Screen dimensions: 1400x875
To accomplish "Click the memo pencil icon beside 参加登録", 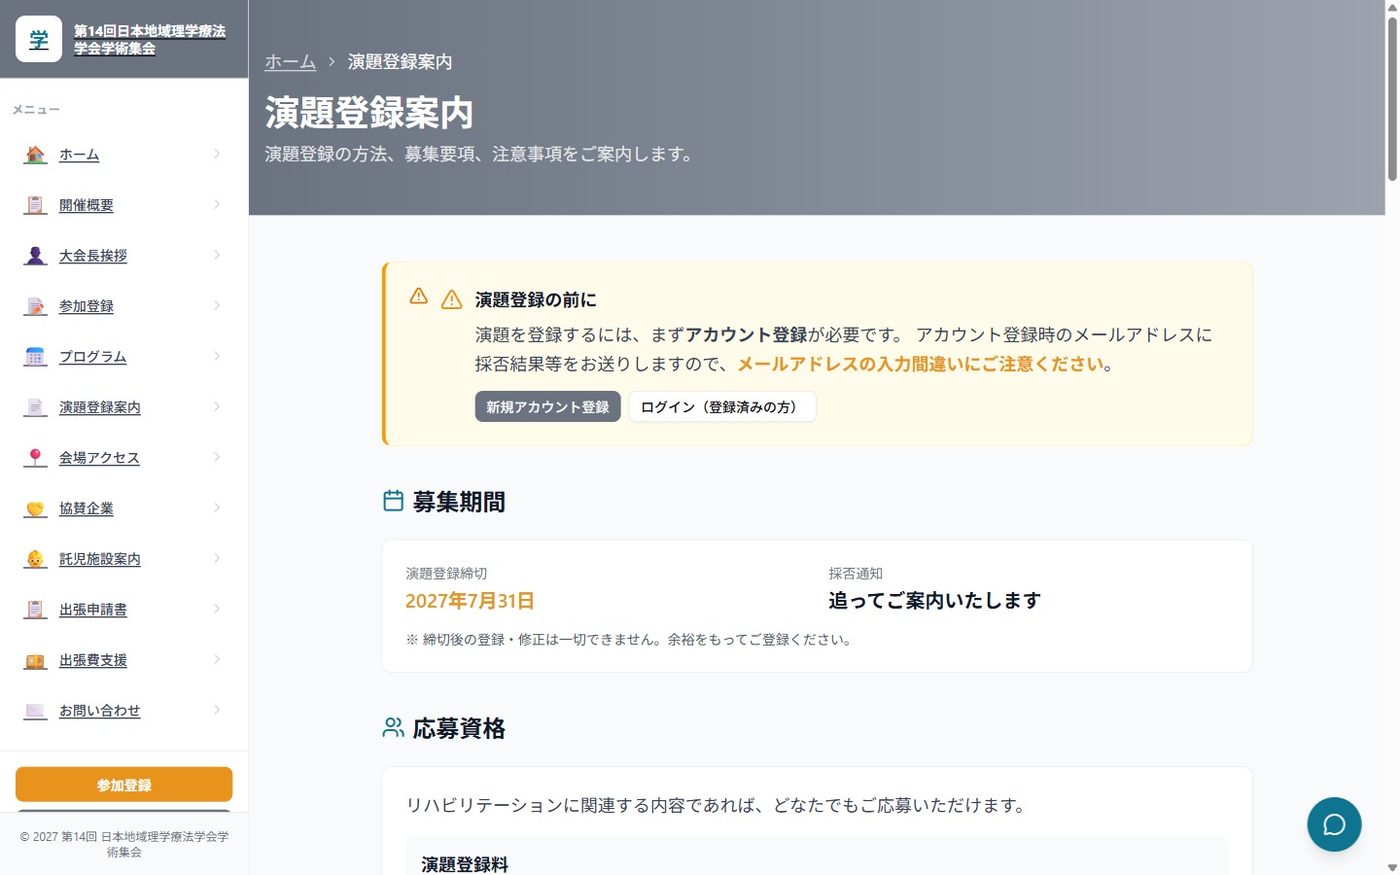I will pyautogui.click(x=35, y=306).
